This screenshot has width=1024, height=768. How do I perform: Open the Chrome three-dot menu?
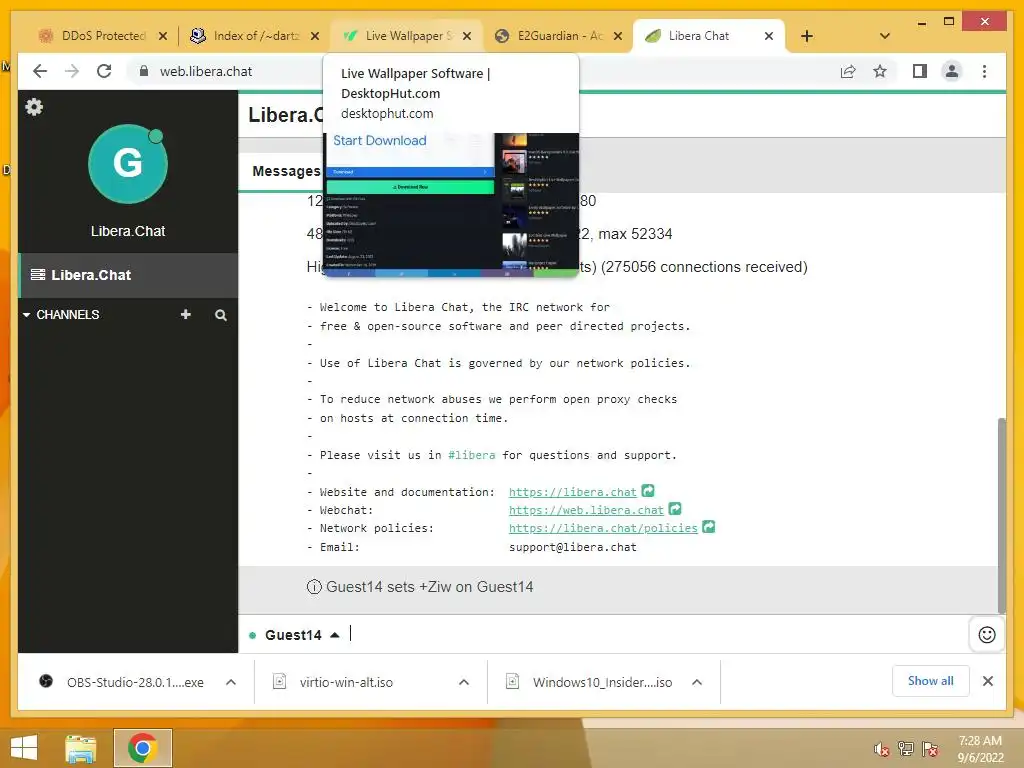[x=984, y=71]
